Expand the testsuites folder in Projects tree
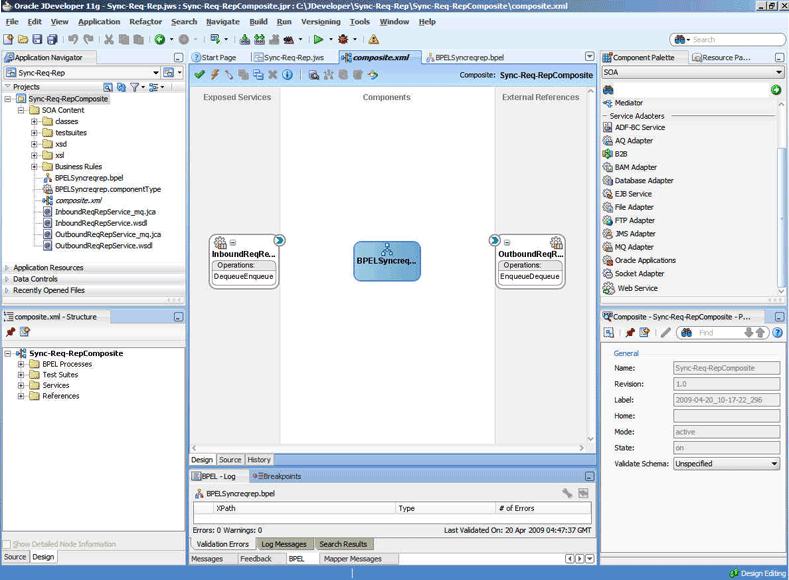789x580 pixels. click(x=34, y=133)
